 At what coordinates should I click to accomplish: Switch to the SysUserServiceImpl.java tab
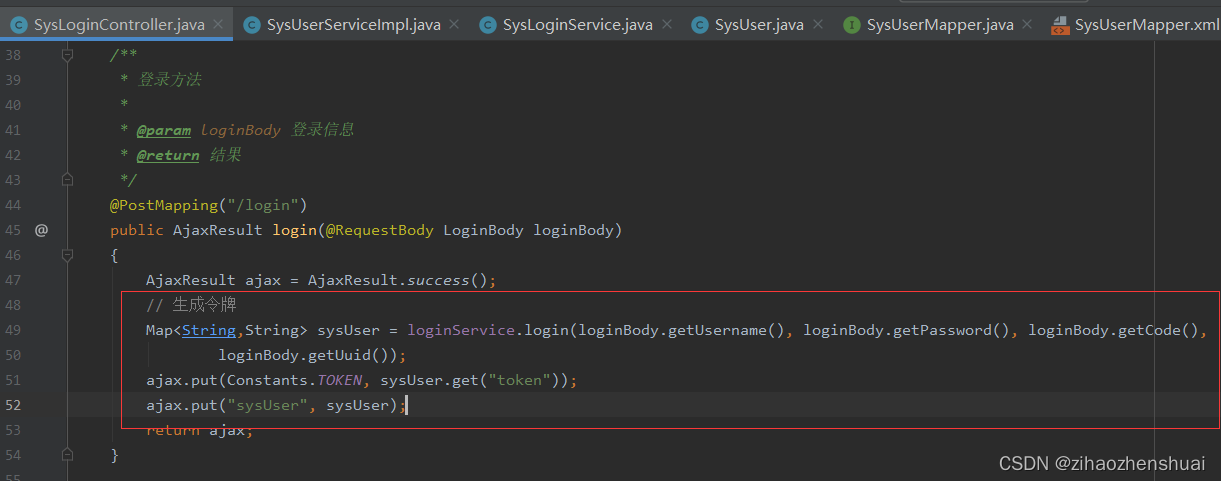352,25
